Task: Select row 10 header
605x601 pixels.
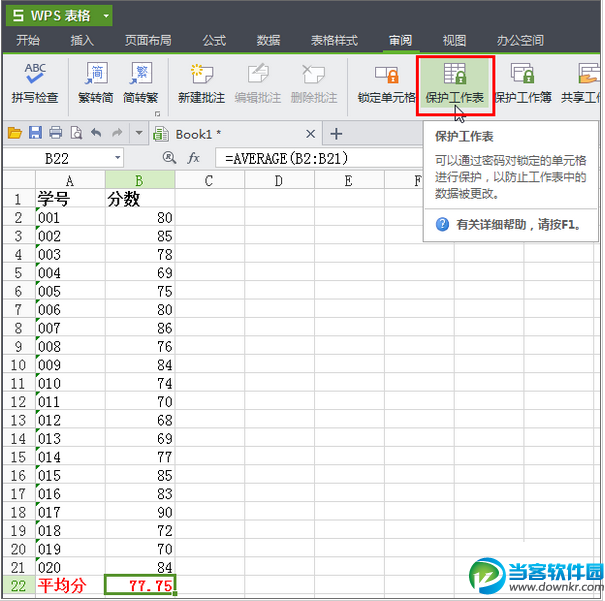Action: 19,365
